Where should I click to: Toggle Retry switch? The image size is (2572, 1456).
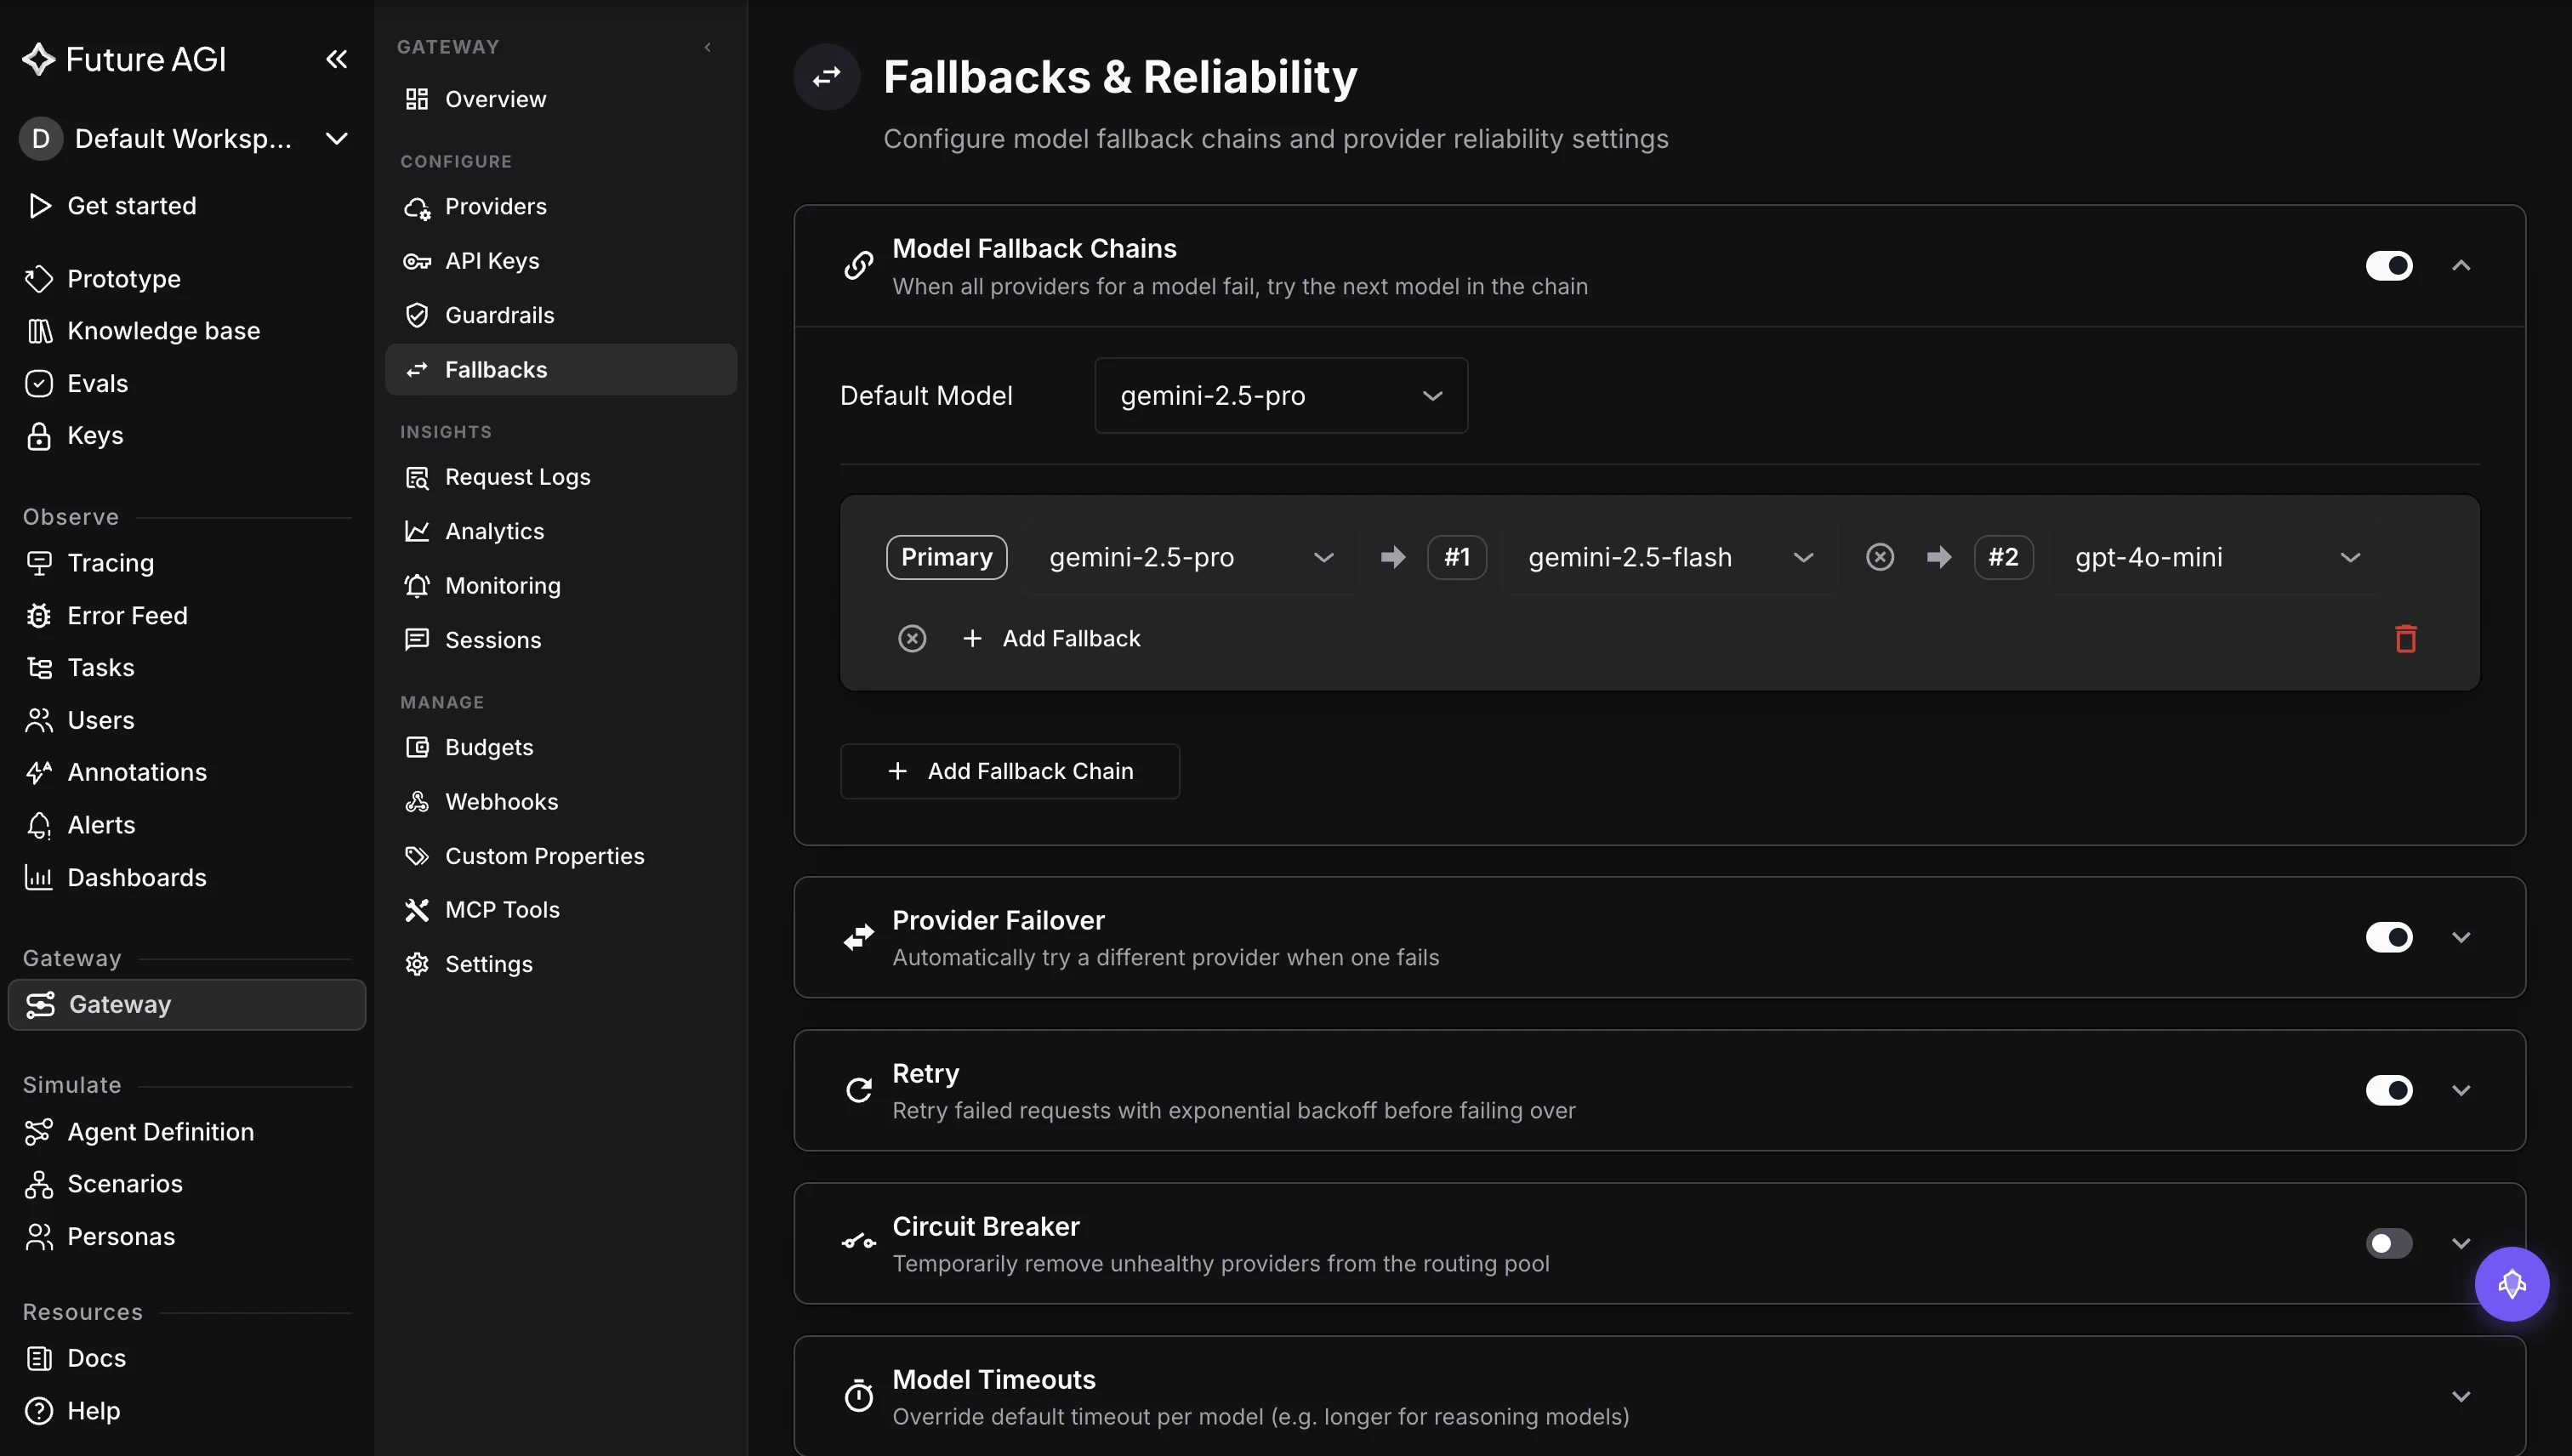tap(2389, 1090)
